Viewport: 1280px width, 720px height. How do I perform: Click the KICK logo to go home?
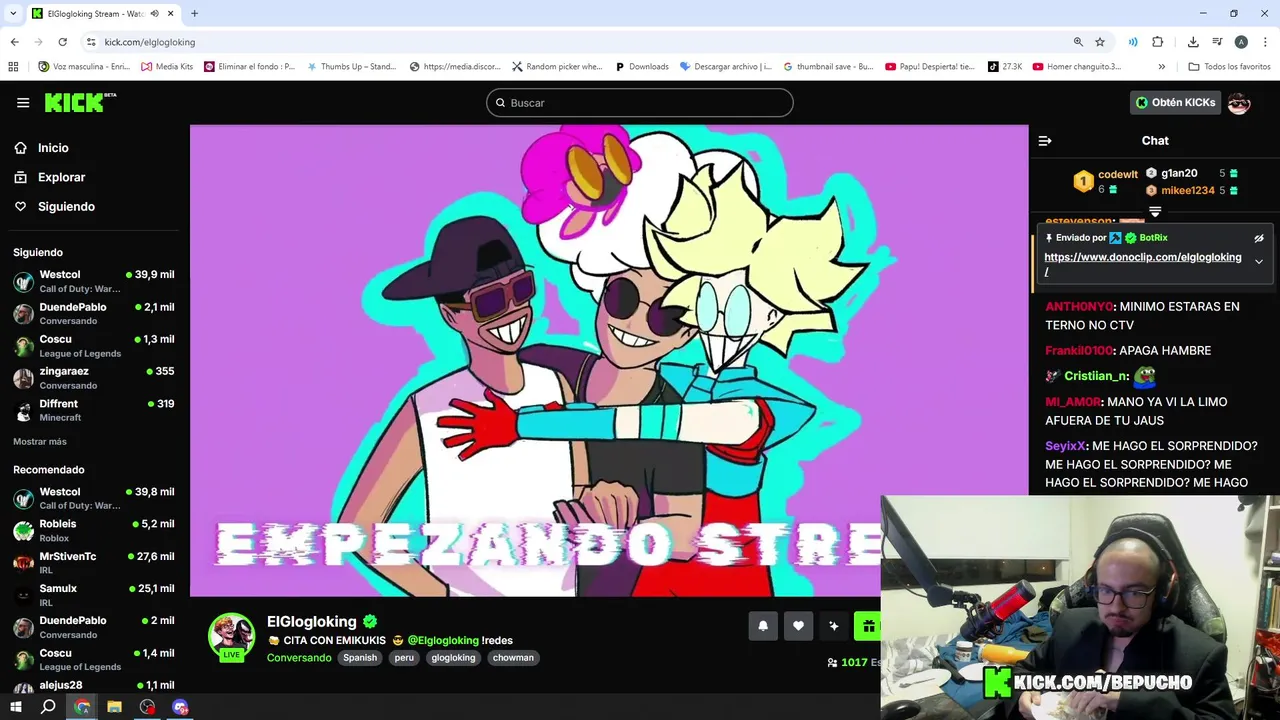(80, 102)
